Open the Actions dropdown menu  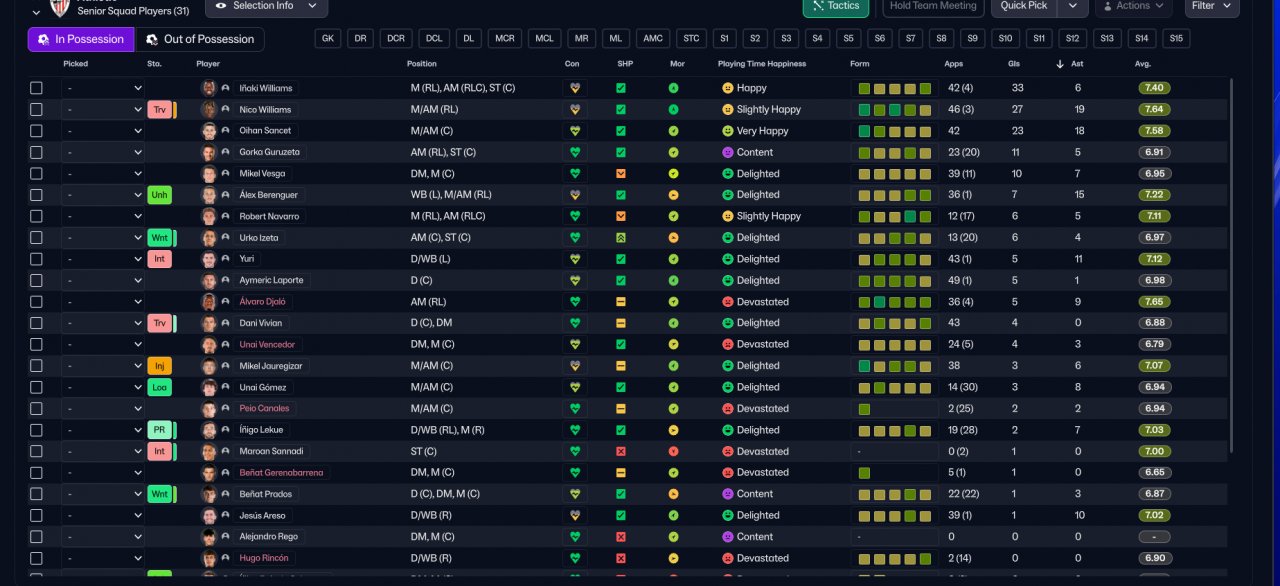click(x=1133, y=6)
